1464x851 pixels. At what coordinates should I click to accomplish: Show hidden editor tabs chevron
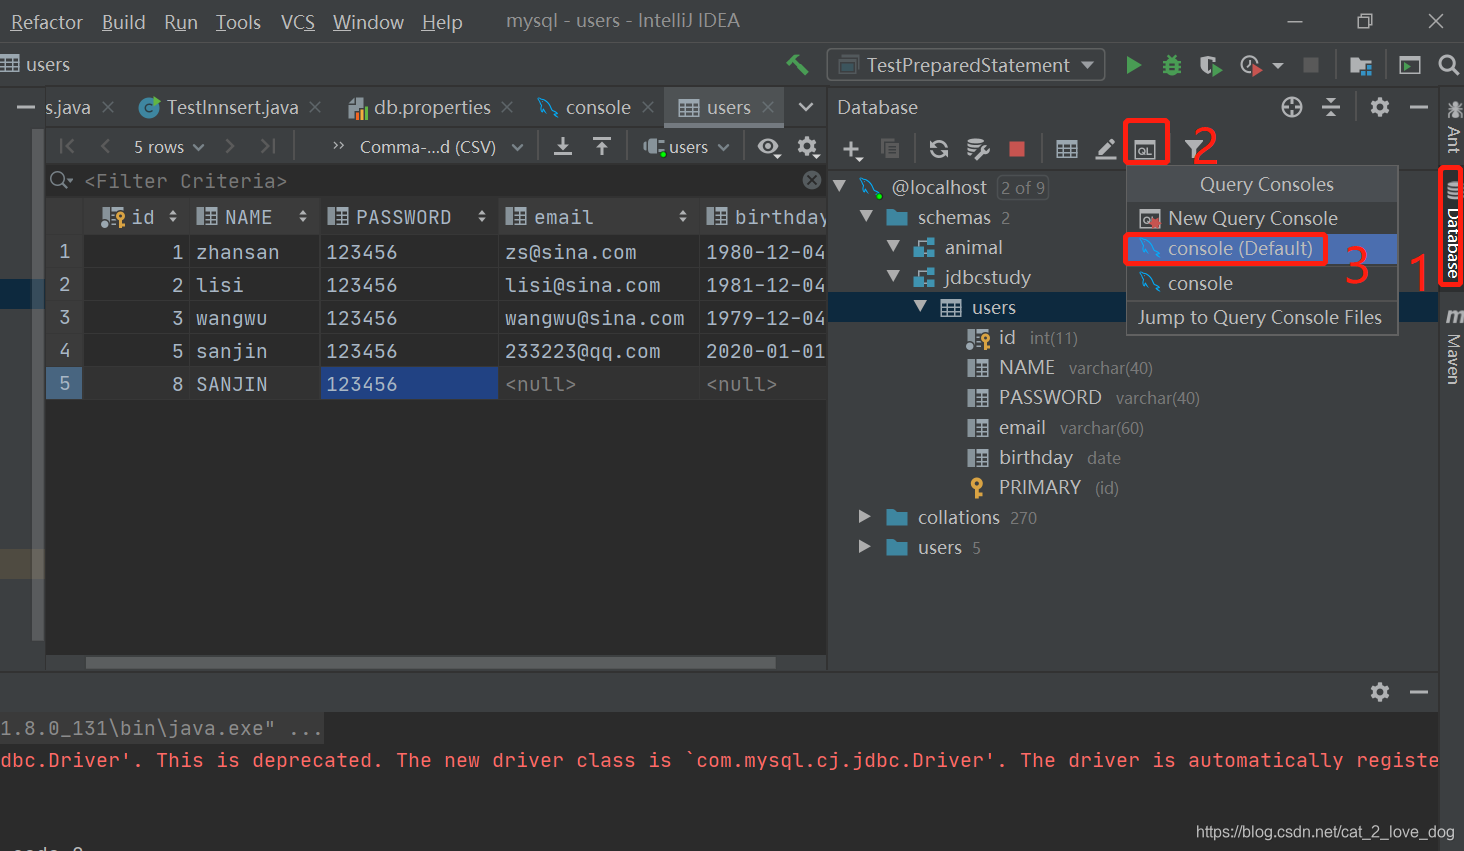coord(806,107)
